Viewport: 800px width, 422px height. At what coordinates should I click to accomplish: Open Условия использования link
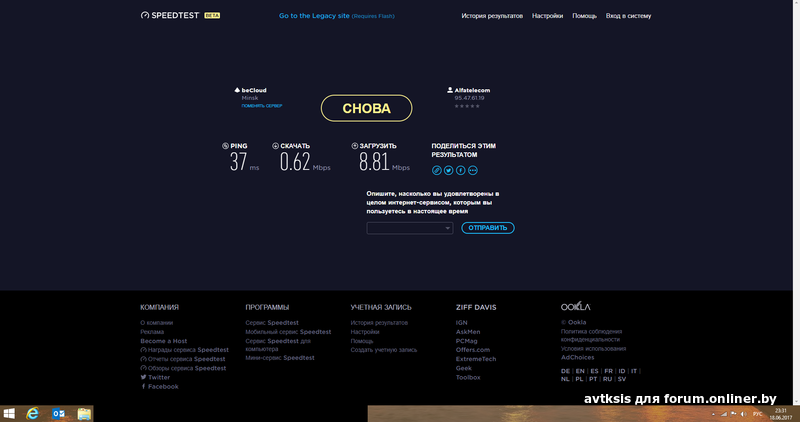click(593, 349)
